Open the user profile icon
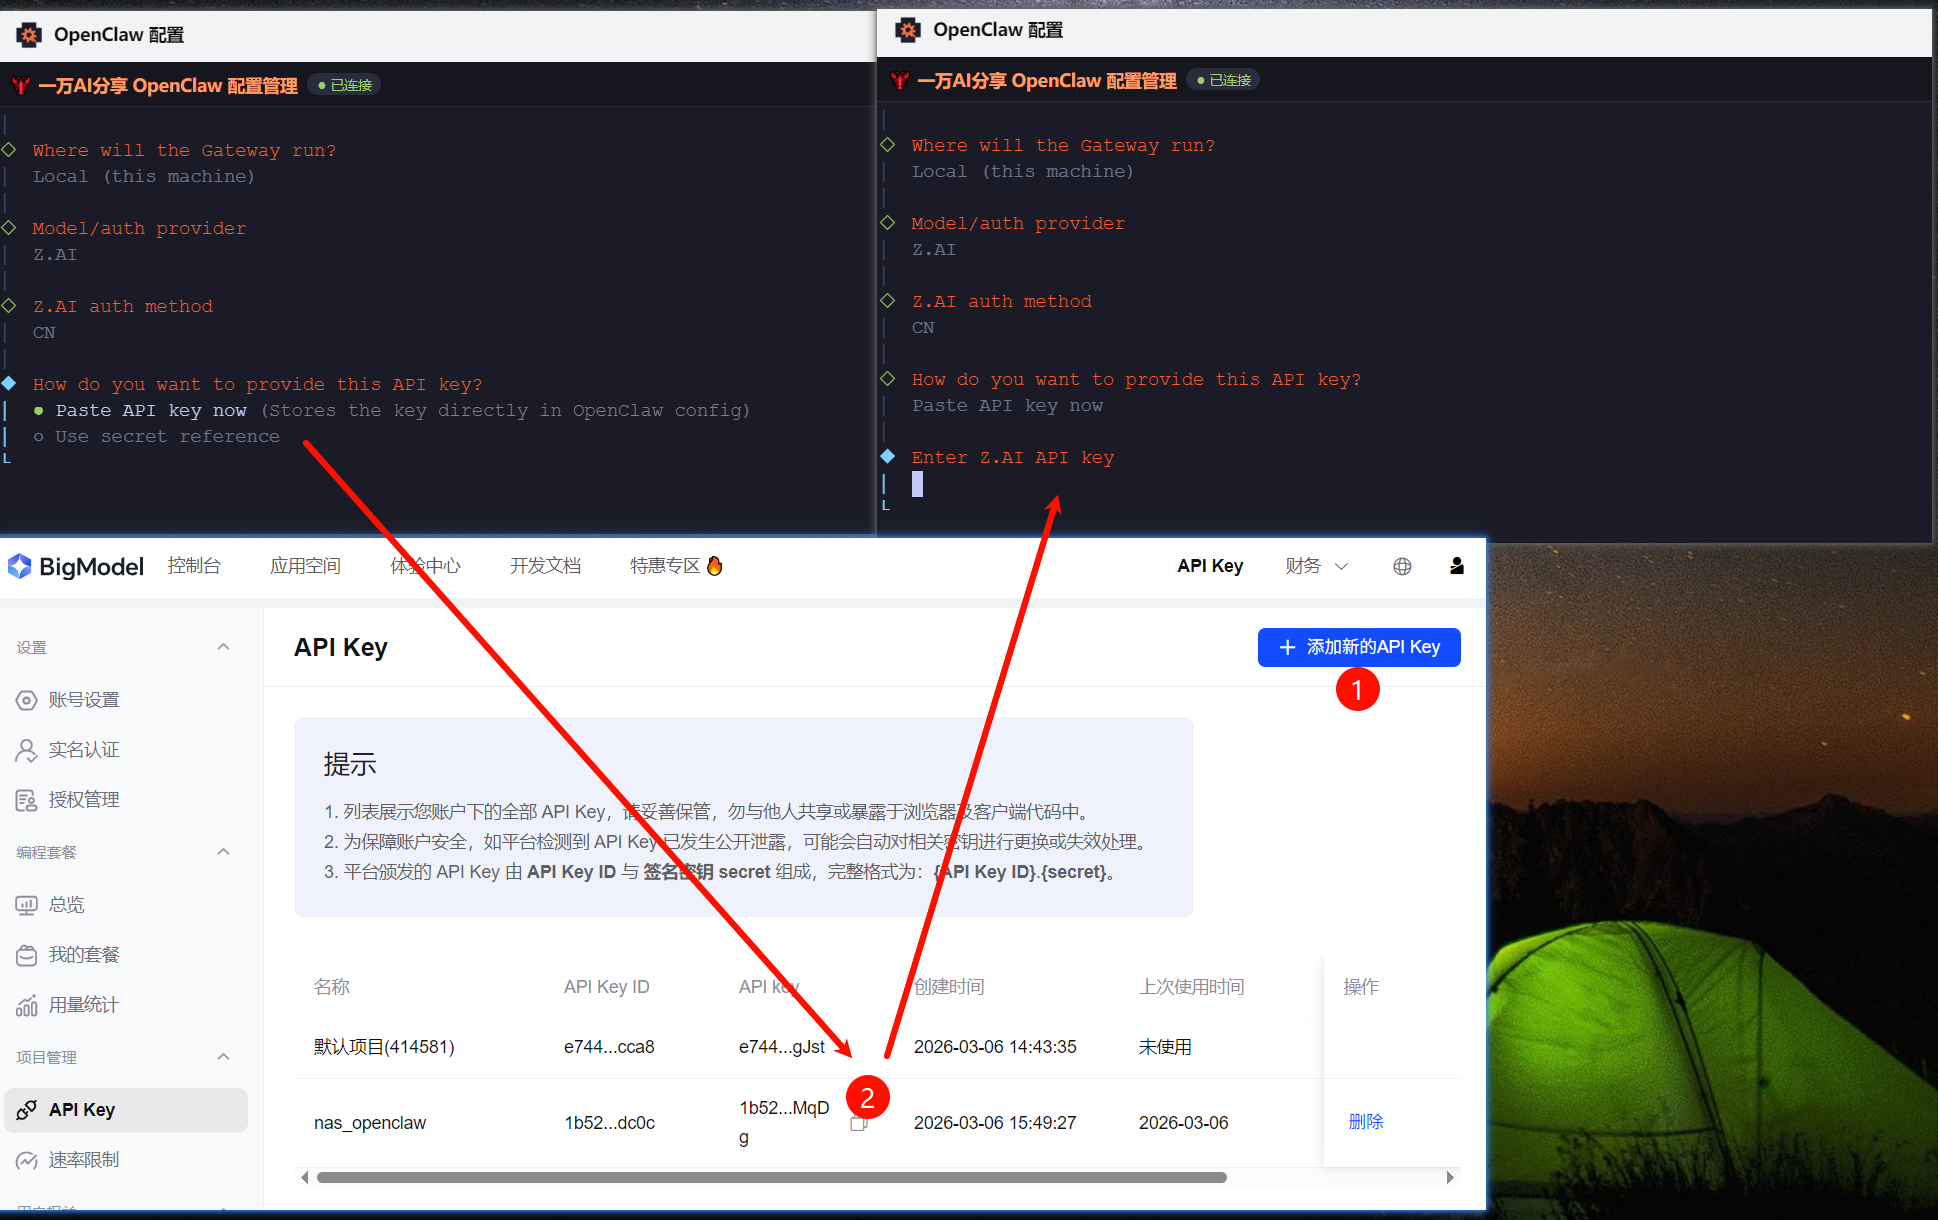The image size is (1938, 1220). tap(1456, 566)
